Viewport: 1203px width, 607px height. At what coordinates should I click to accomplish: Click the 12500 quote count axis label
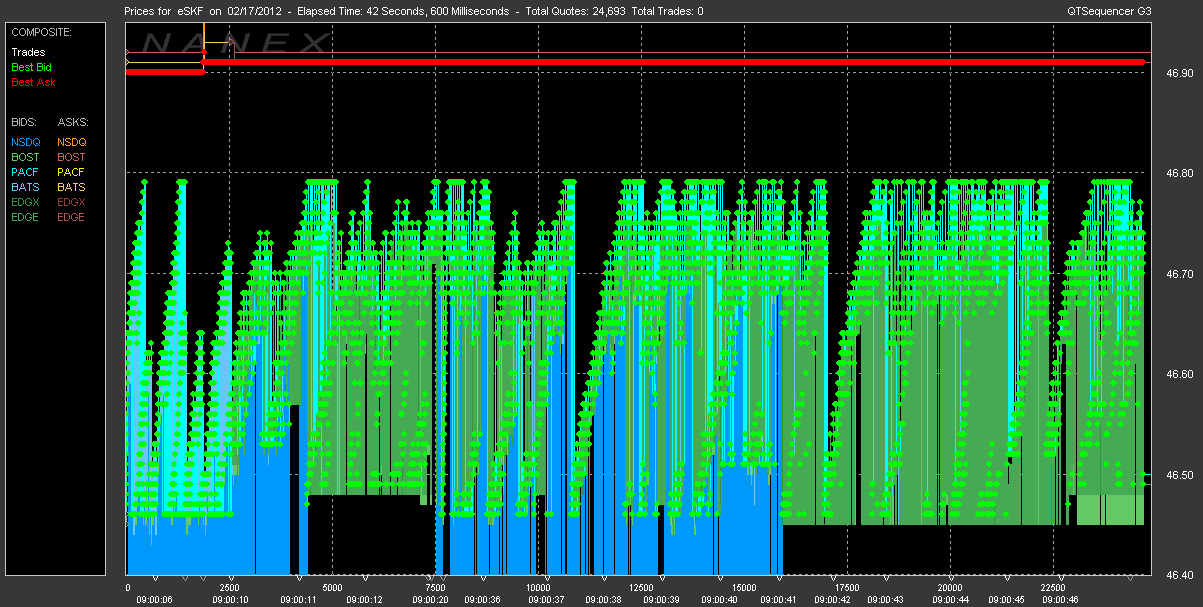(x=641, y=587)
